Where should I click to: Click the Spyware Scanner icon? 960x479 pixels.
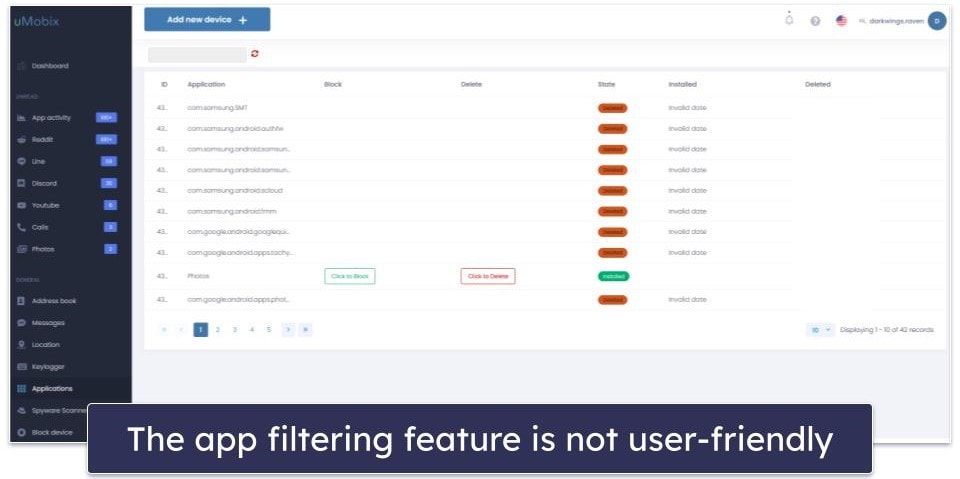(21, 410)
